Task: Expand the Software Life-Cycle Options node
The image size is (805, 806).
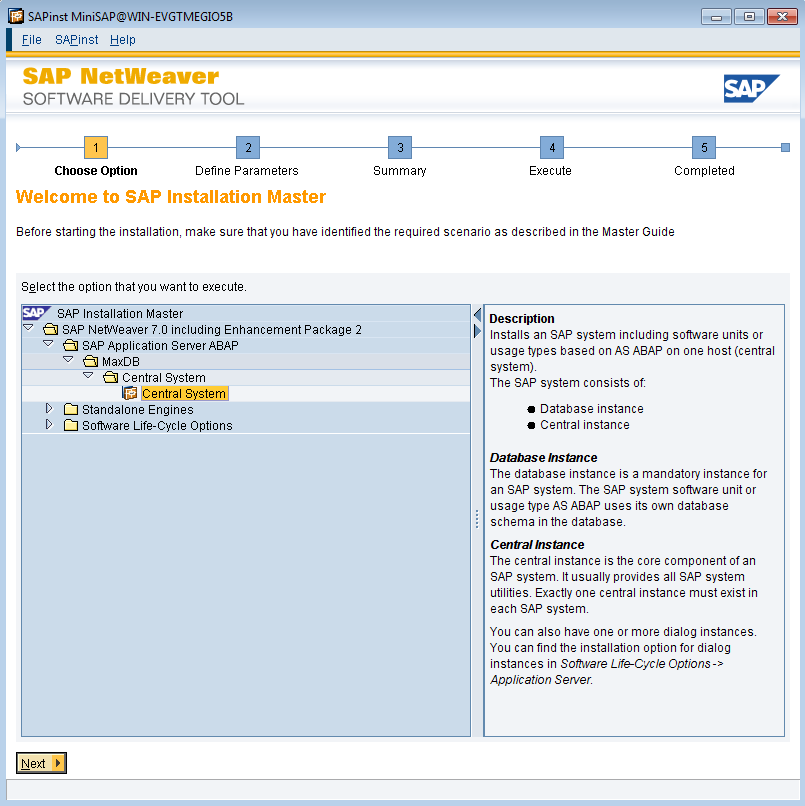Action: [49, 425]
